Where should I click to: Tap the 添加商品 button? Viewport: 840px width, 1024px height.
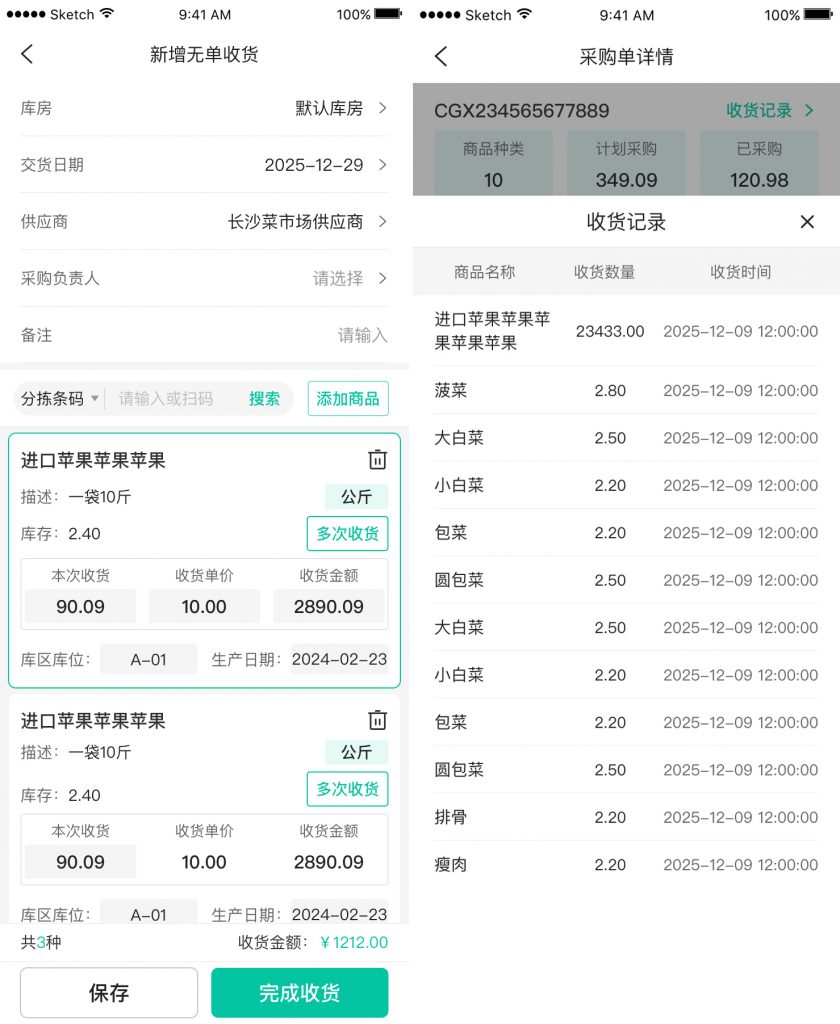347,399
